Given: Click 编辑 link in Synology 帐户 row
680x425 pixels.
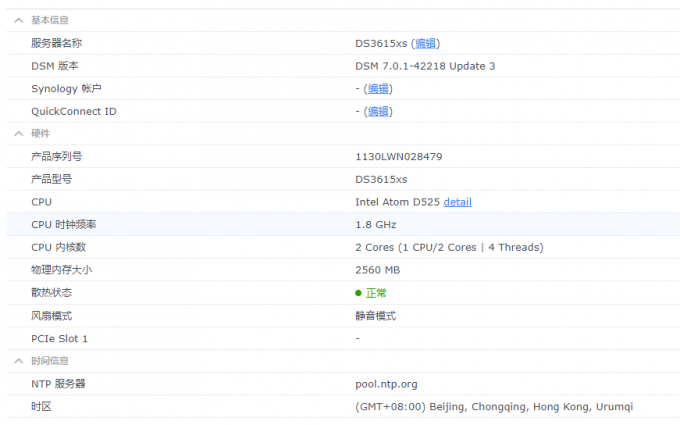Looking at the screenshot, I should (378, 89).
